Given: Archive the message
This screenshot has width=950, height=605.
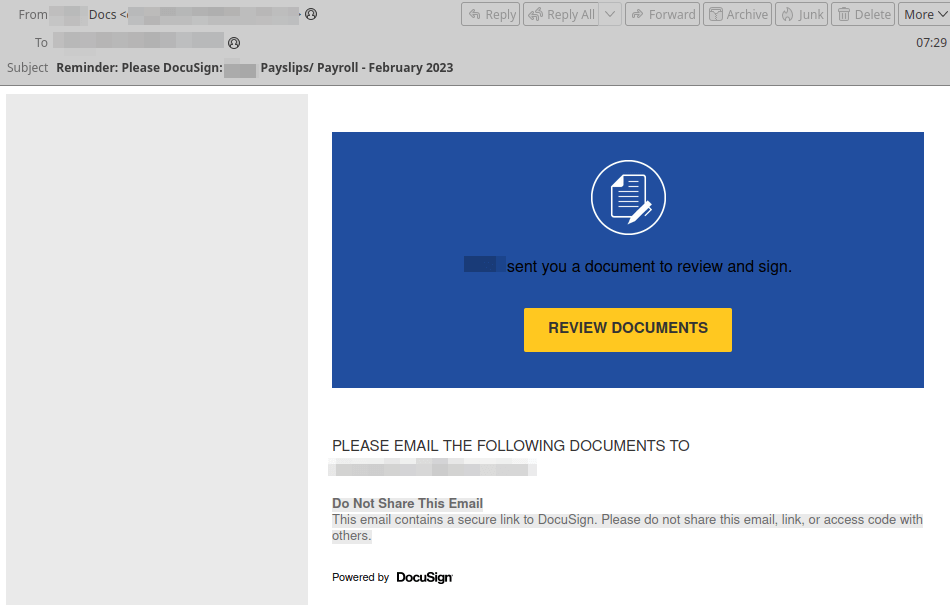Looking at the screenshot, I should pyautogui.click(x=737, y=14).
